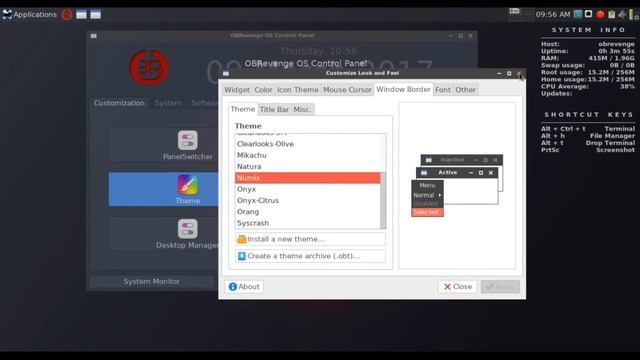
Task: Switch to the Widget tab
Action: [x=237, y=90]
